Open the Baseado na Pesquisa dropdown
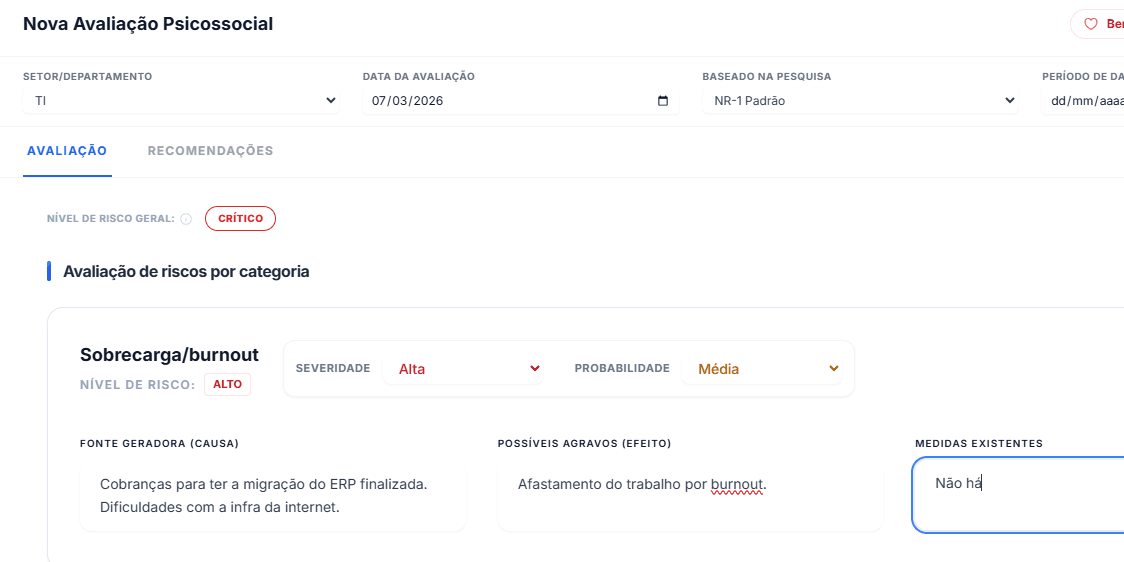 (x=860, y=101)
